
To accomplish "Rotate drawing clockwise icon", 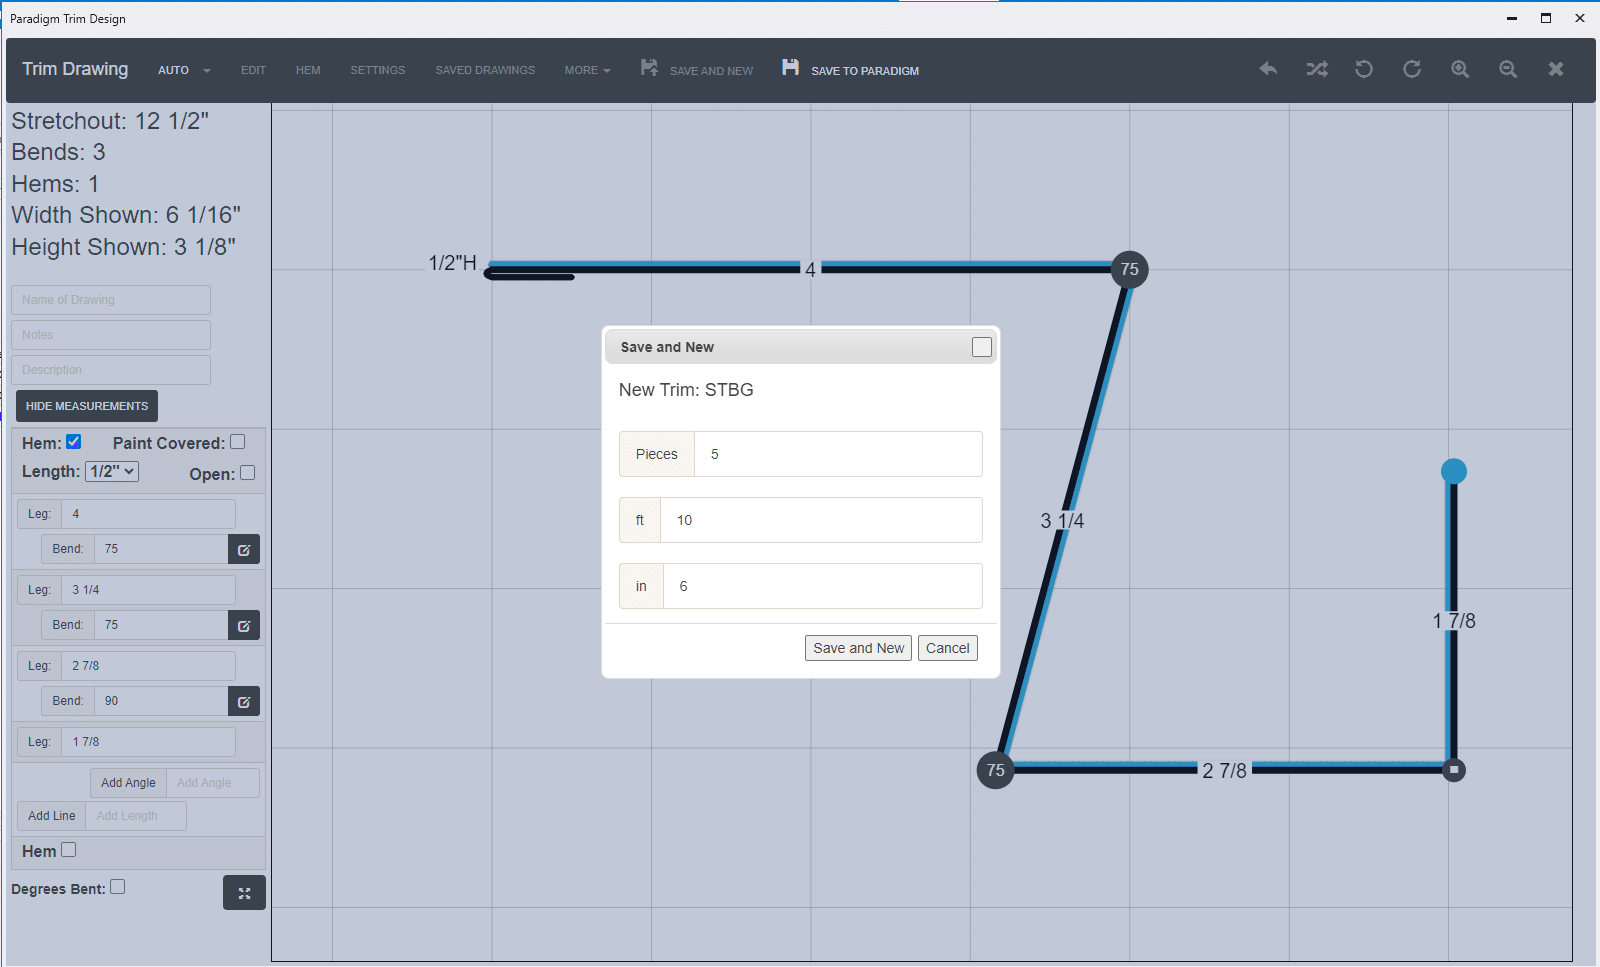I will (1412, 69).
